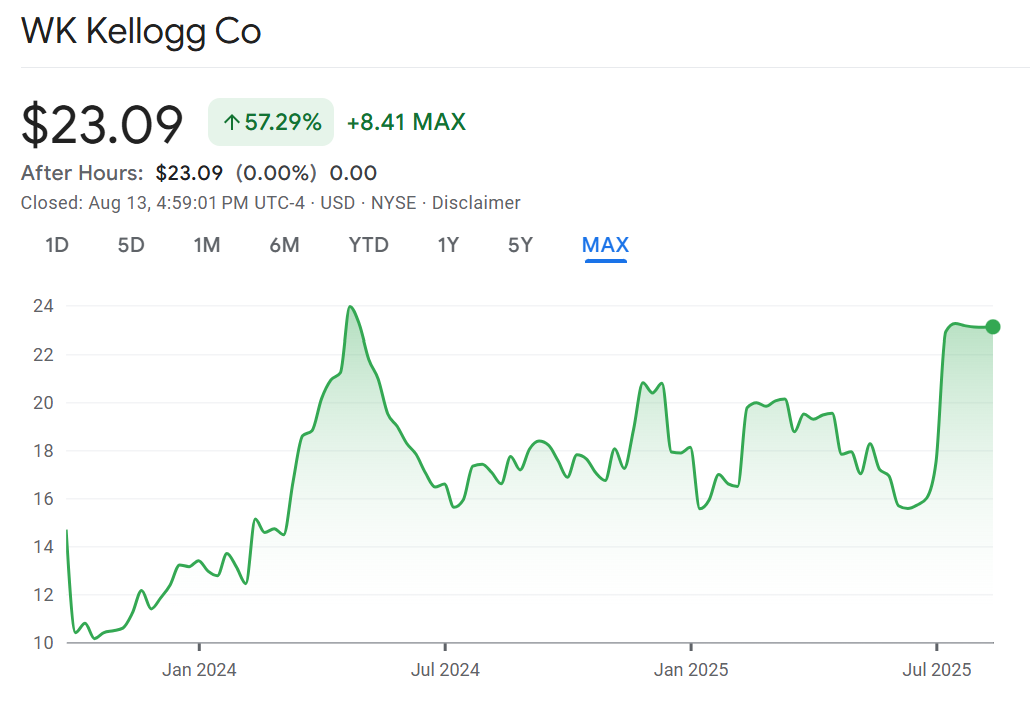The height and width of the screenshot is (708, 1030).
Task: Click the WK Kellogg Co title
Action: click(x=141, y=32)
